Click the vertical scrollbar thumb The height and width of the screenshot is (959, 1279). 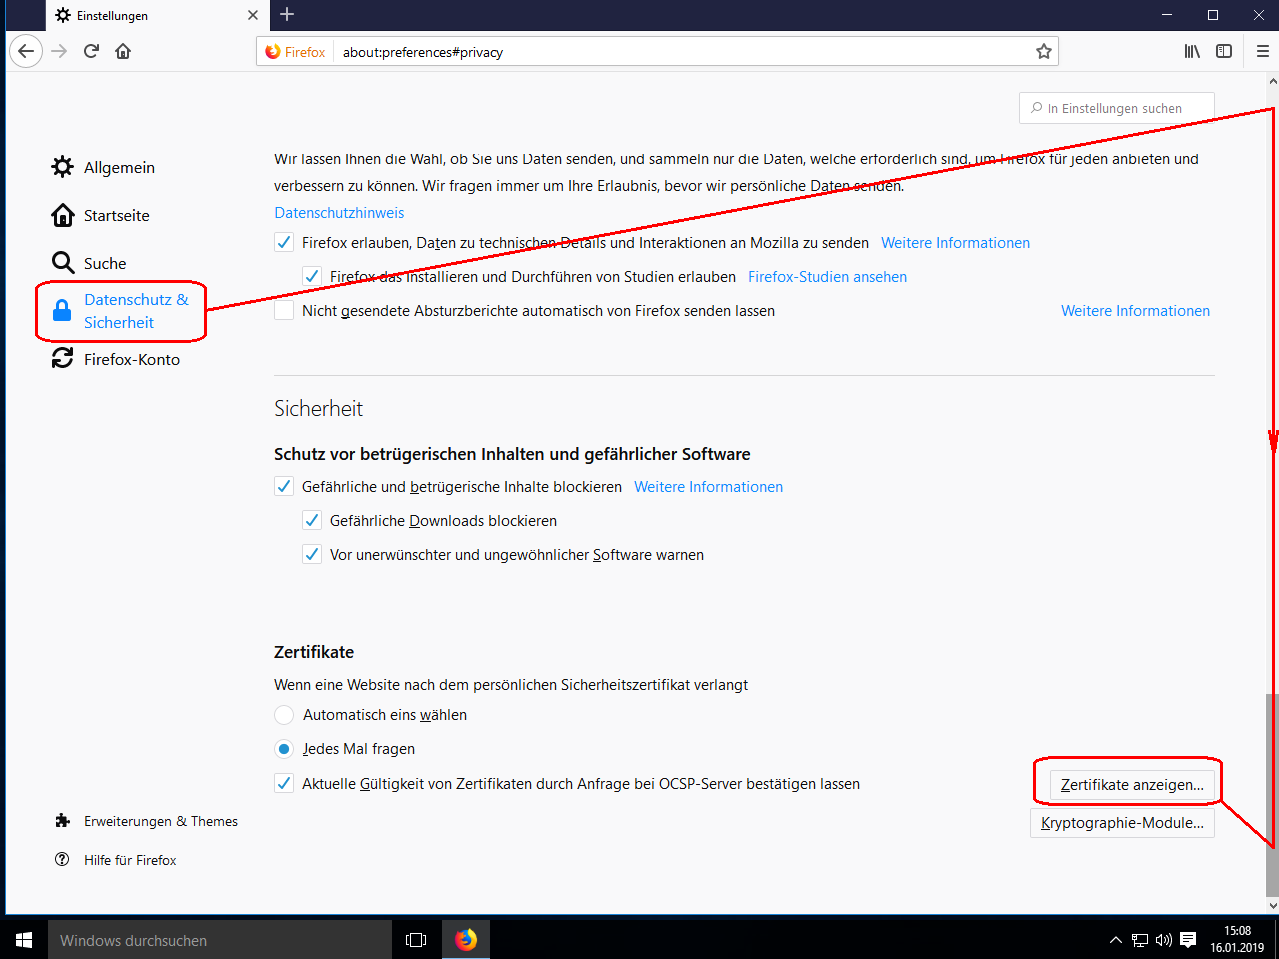coord(1272,790)
